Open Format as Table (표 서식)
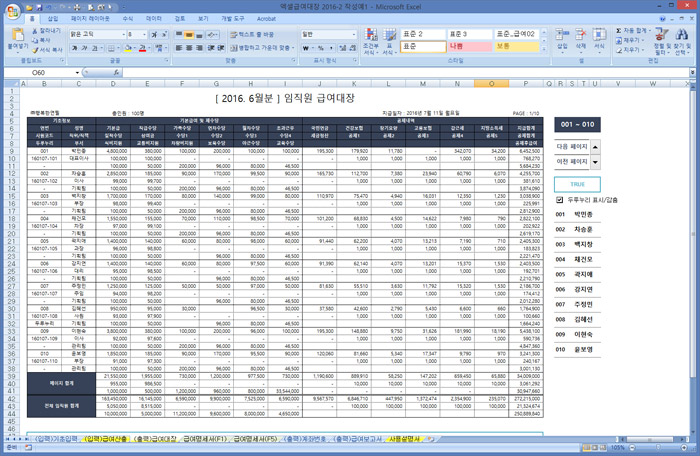Screen dimensions: 700x456 [389, 42]
